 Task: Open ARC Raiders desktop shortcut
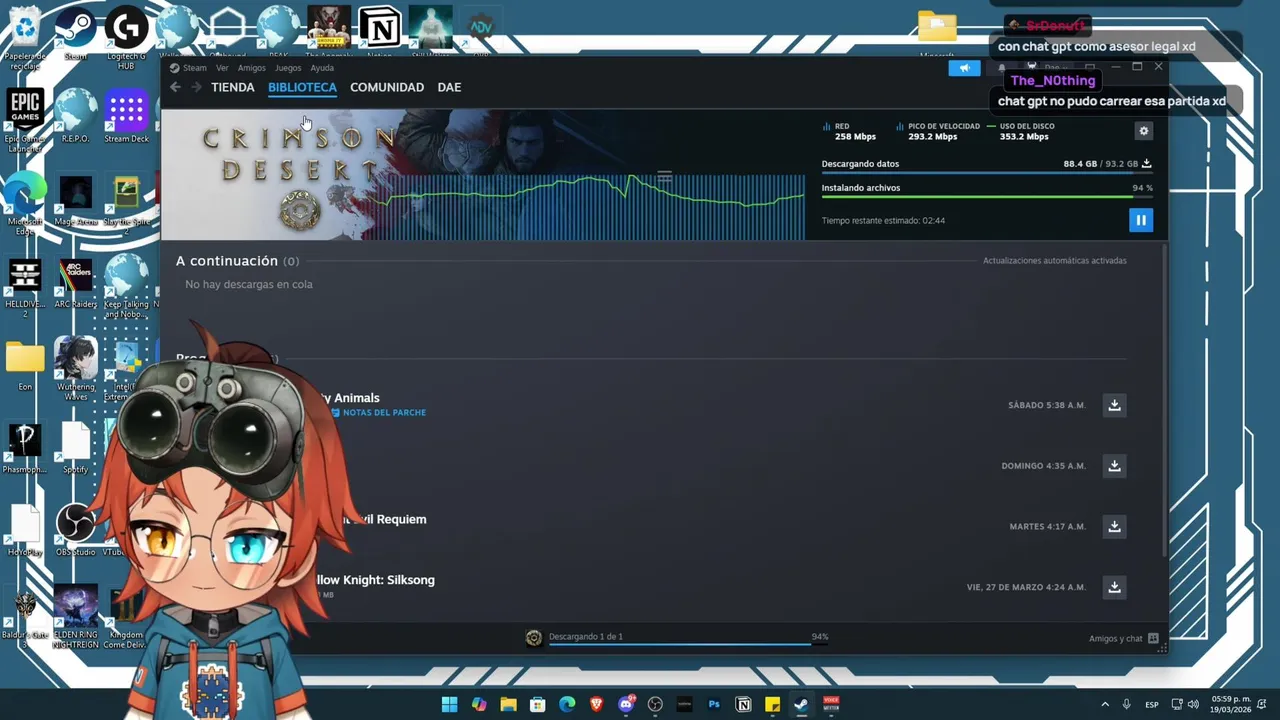point(76,283)
